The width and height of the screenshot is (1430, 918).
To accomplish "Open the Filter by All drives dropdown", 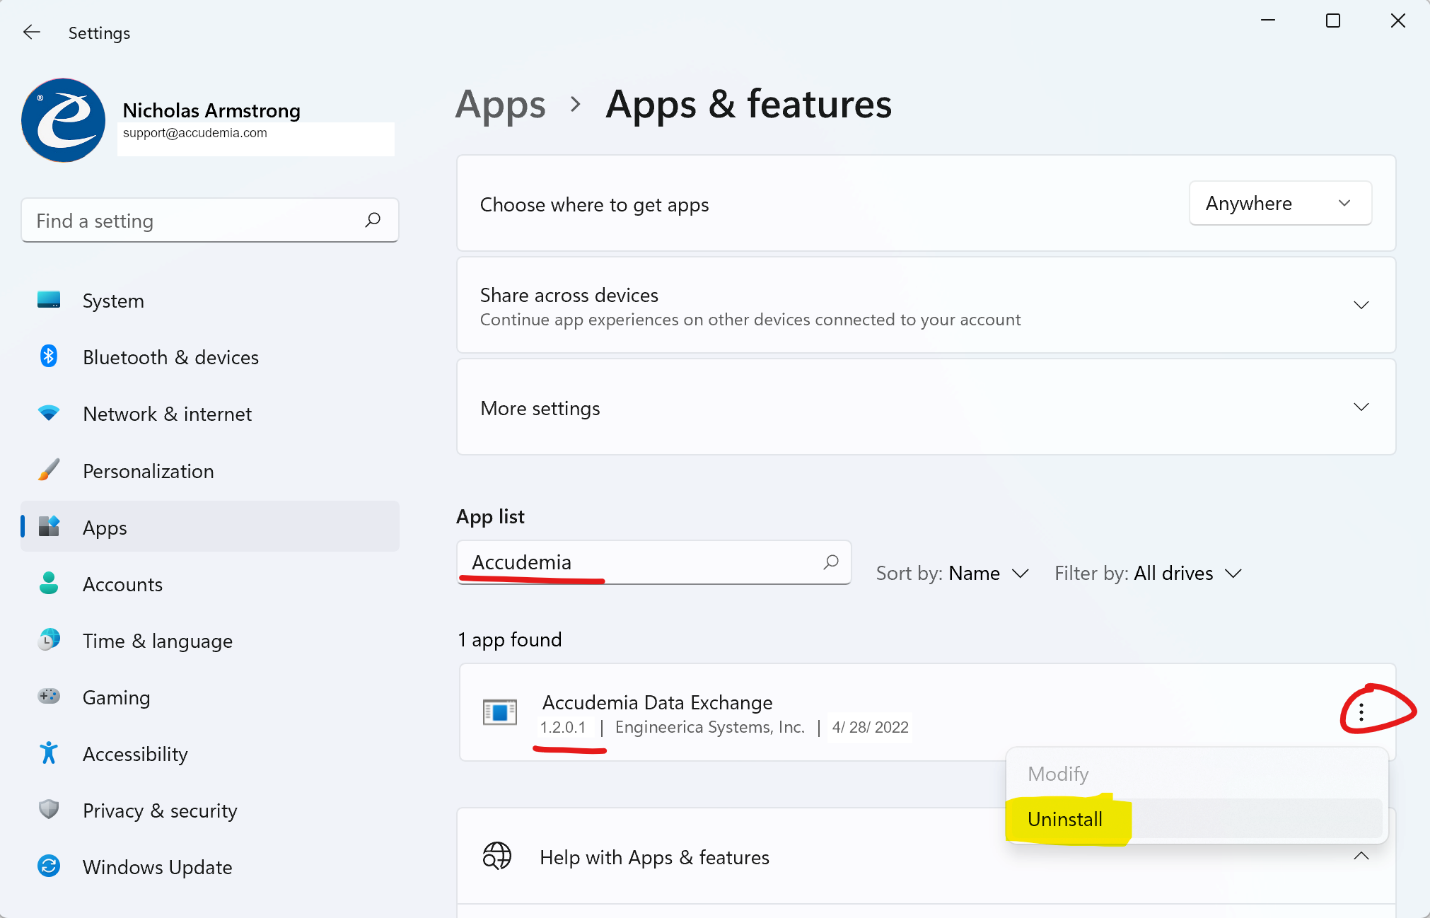I will 1148,573.
